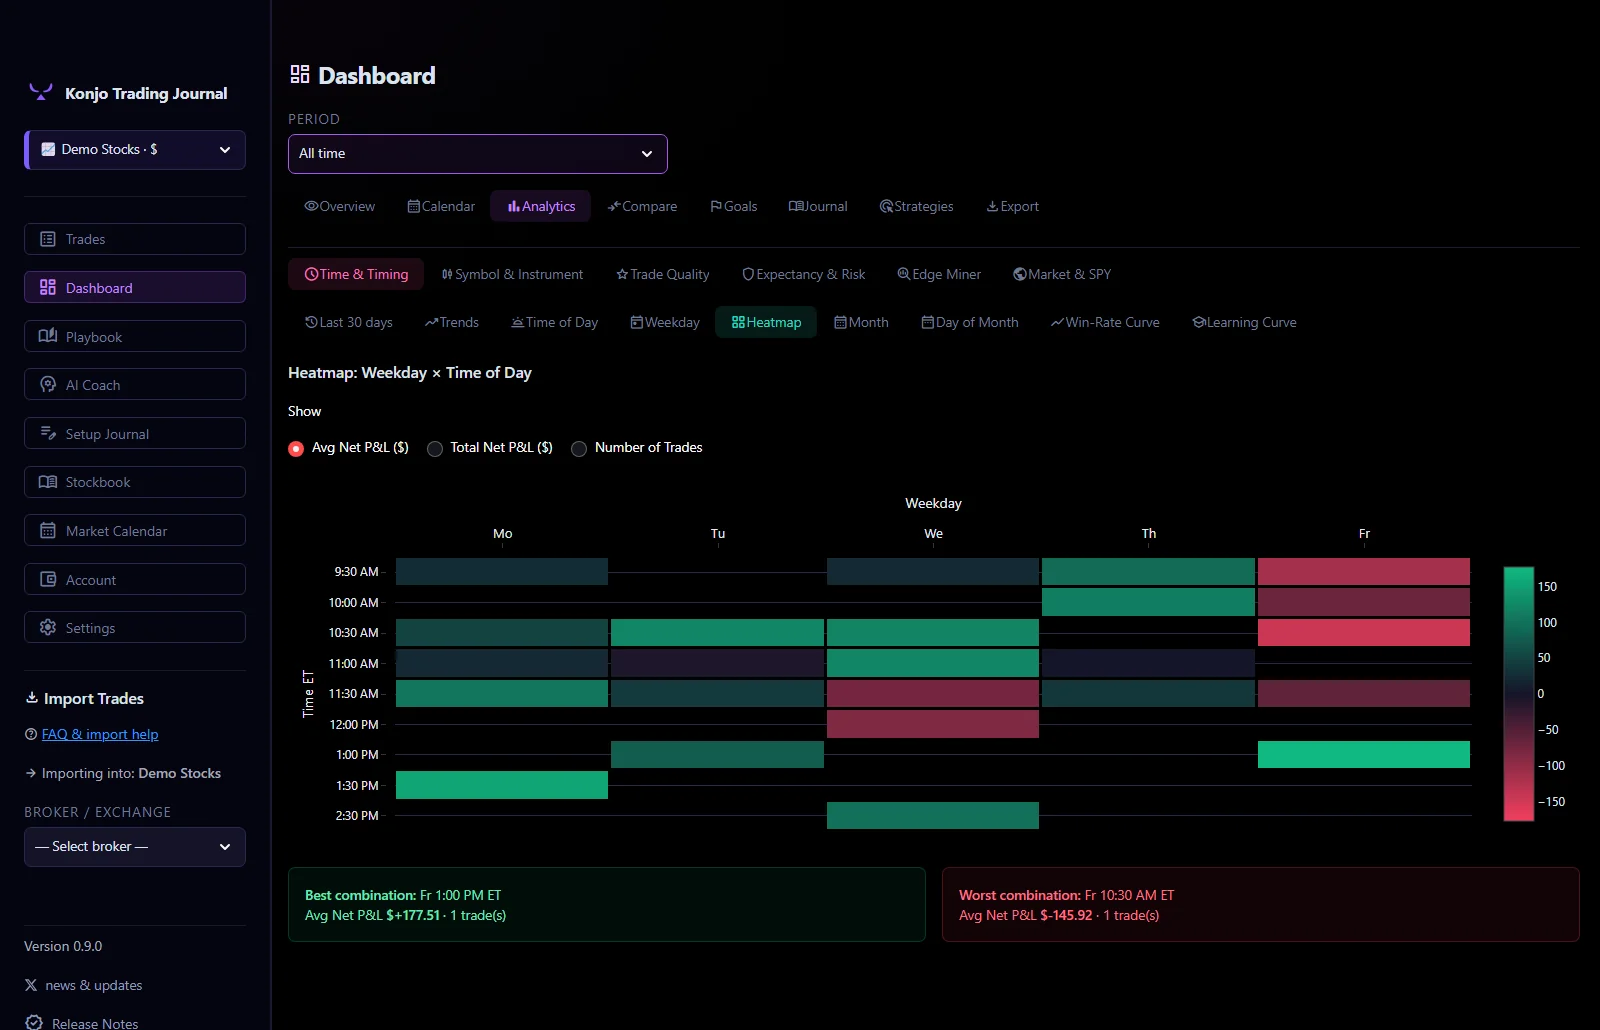
Task: Click the Heatmap grid icon
Action: click(x=738, y=322)
